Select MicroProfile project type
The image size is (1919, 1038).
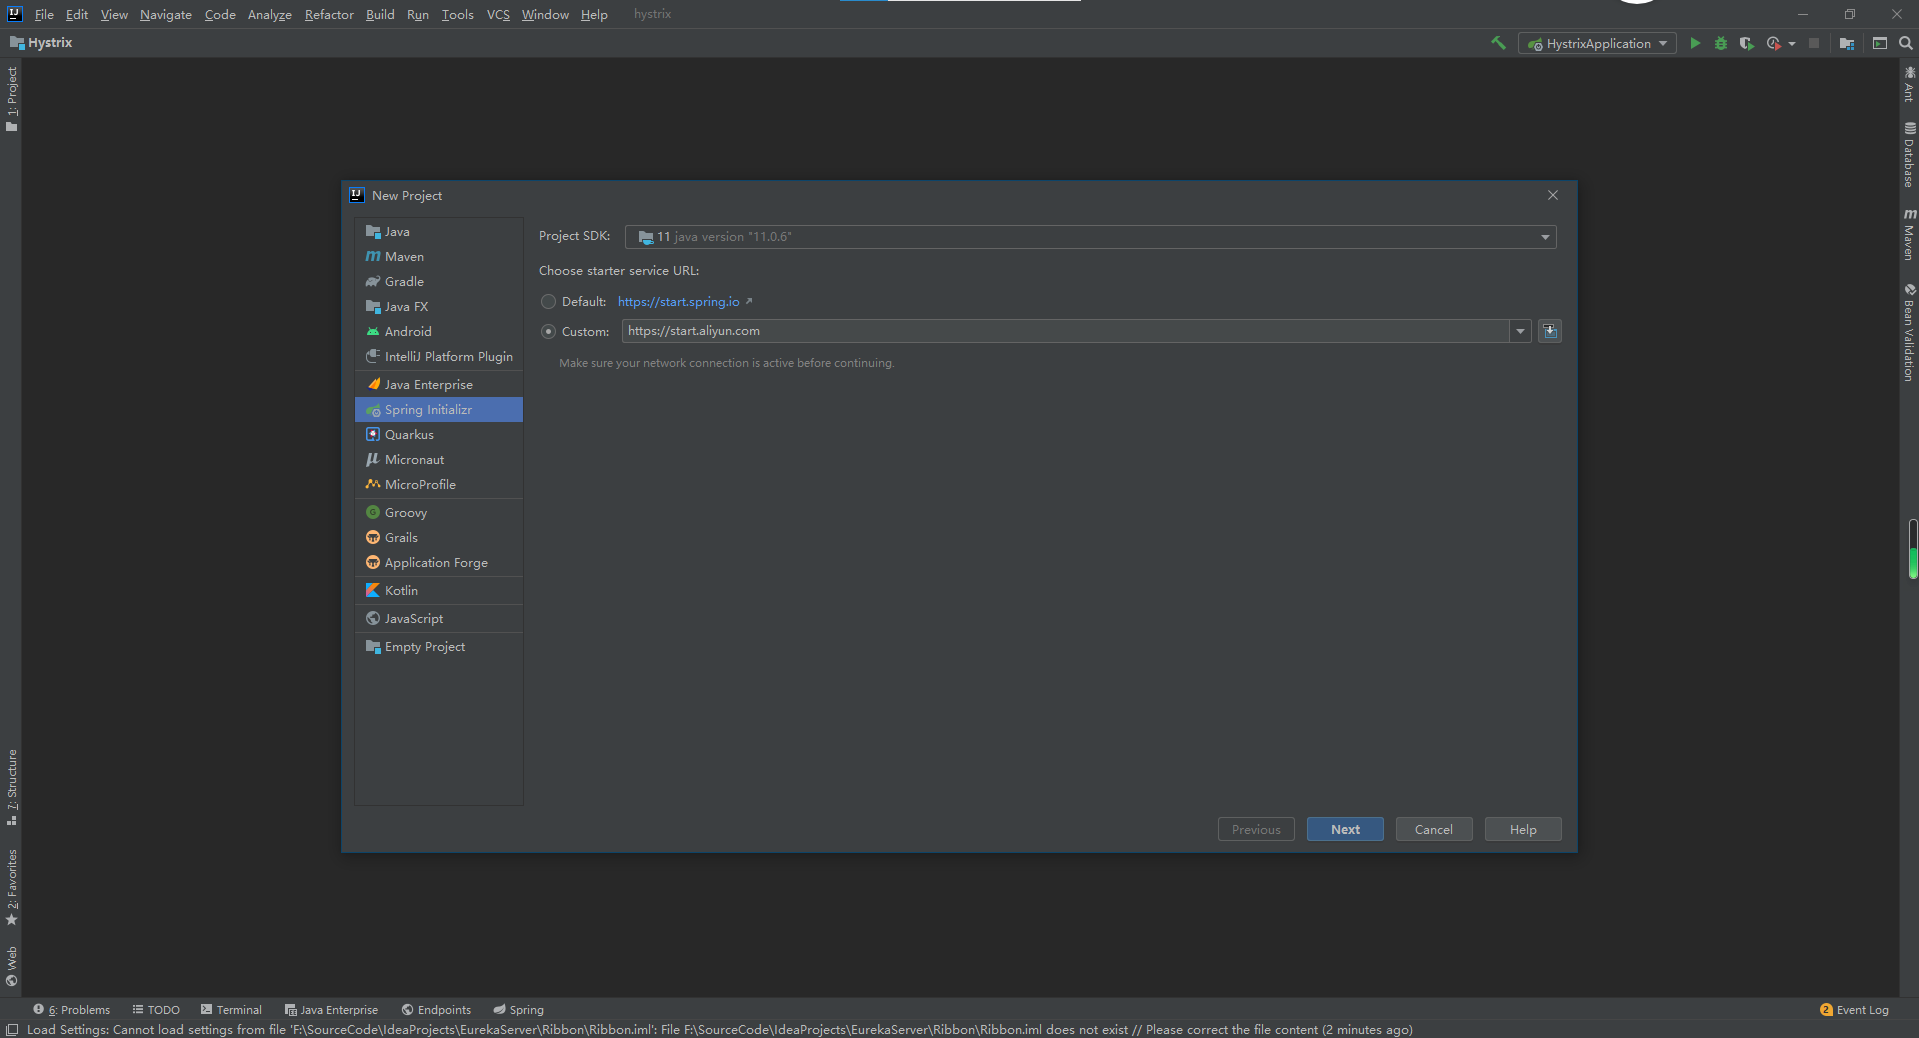(439, 484)
